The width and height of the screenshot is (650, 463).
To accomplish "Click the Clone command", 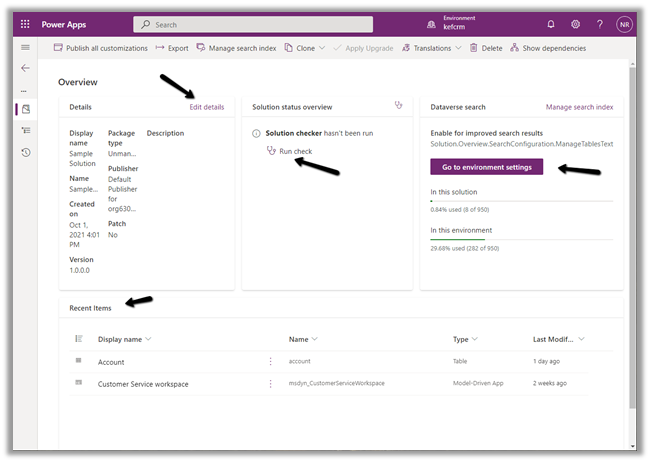I will (x=300, y=48).
